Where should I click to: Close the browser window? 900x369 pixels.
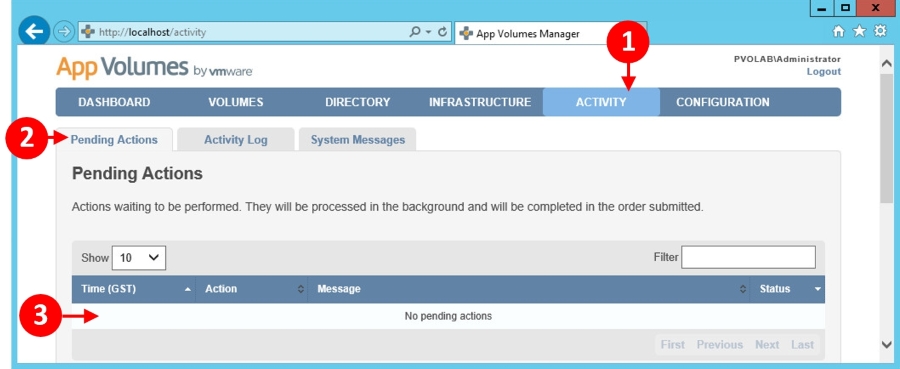tap(875, 8)
